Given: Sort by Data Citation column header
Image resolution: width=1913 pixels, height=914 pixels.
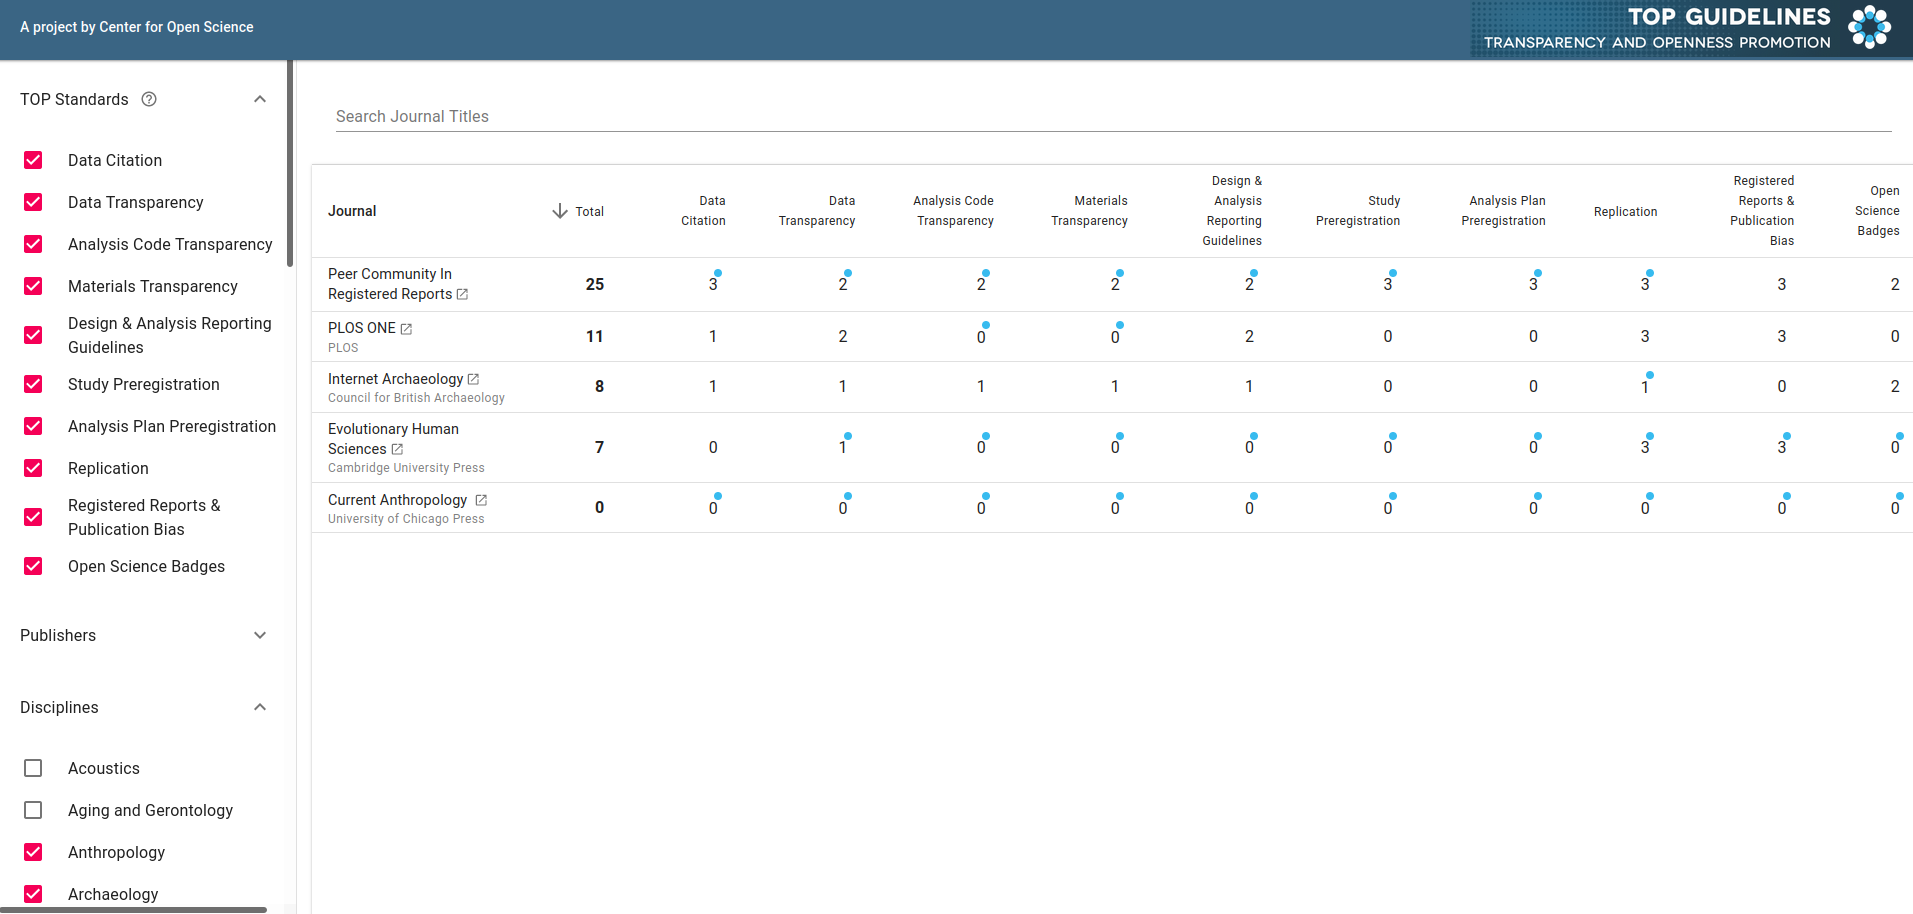Looking at the screenshot, I should (x=704, y=211).
